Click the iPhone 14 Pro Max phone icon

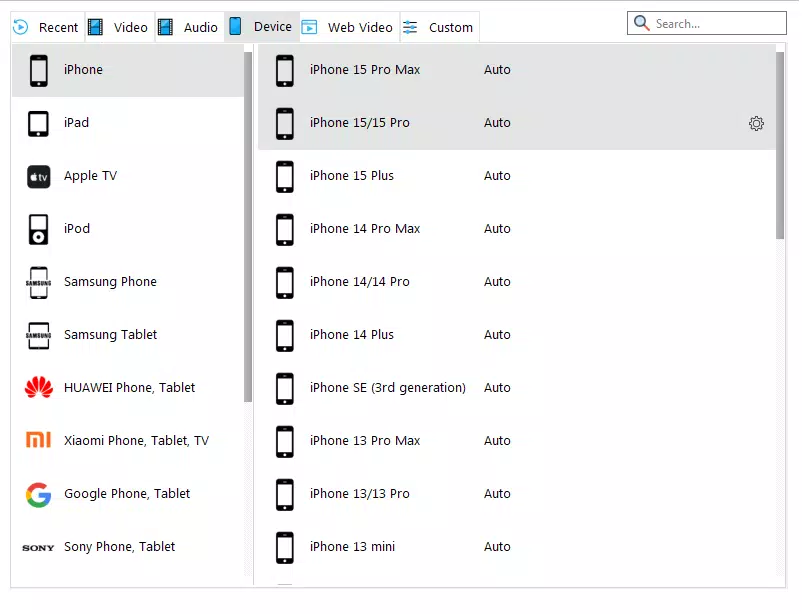285,230
